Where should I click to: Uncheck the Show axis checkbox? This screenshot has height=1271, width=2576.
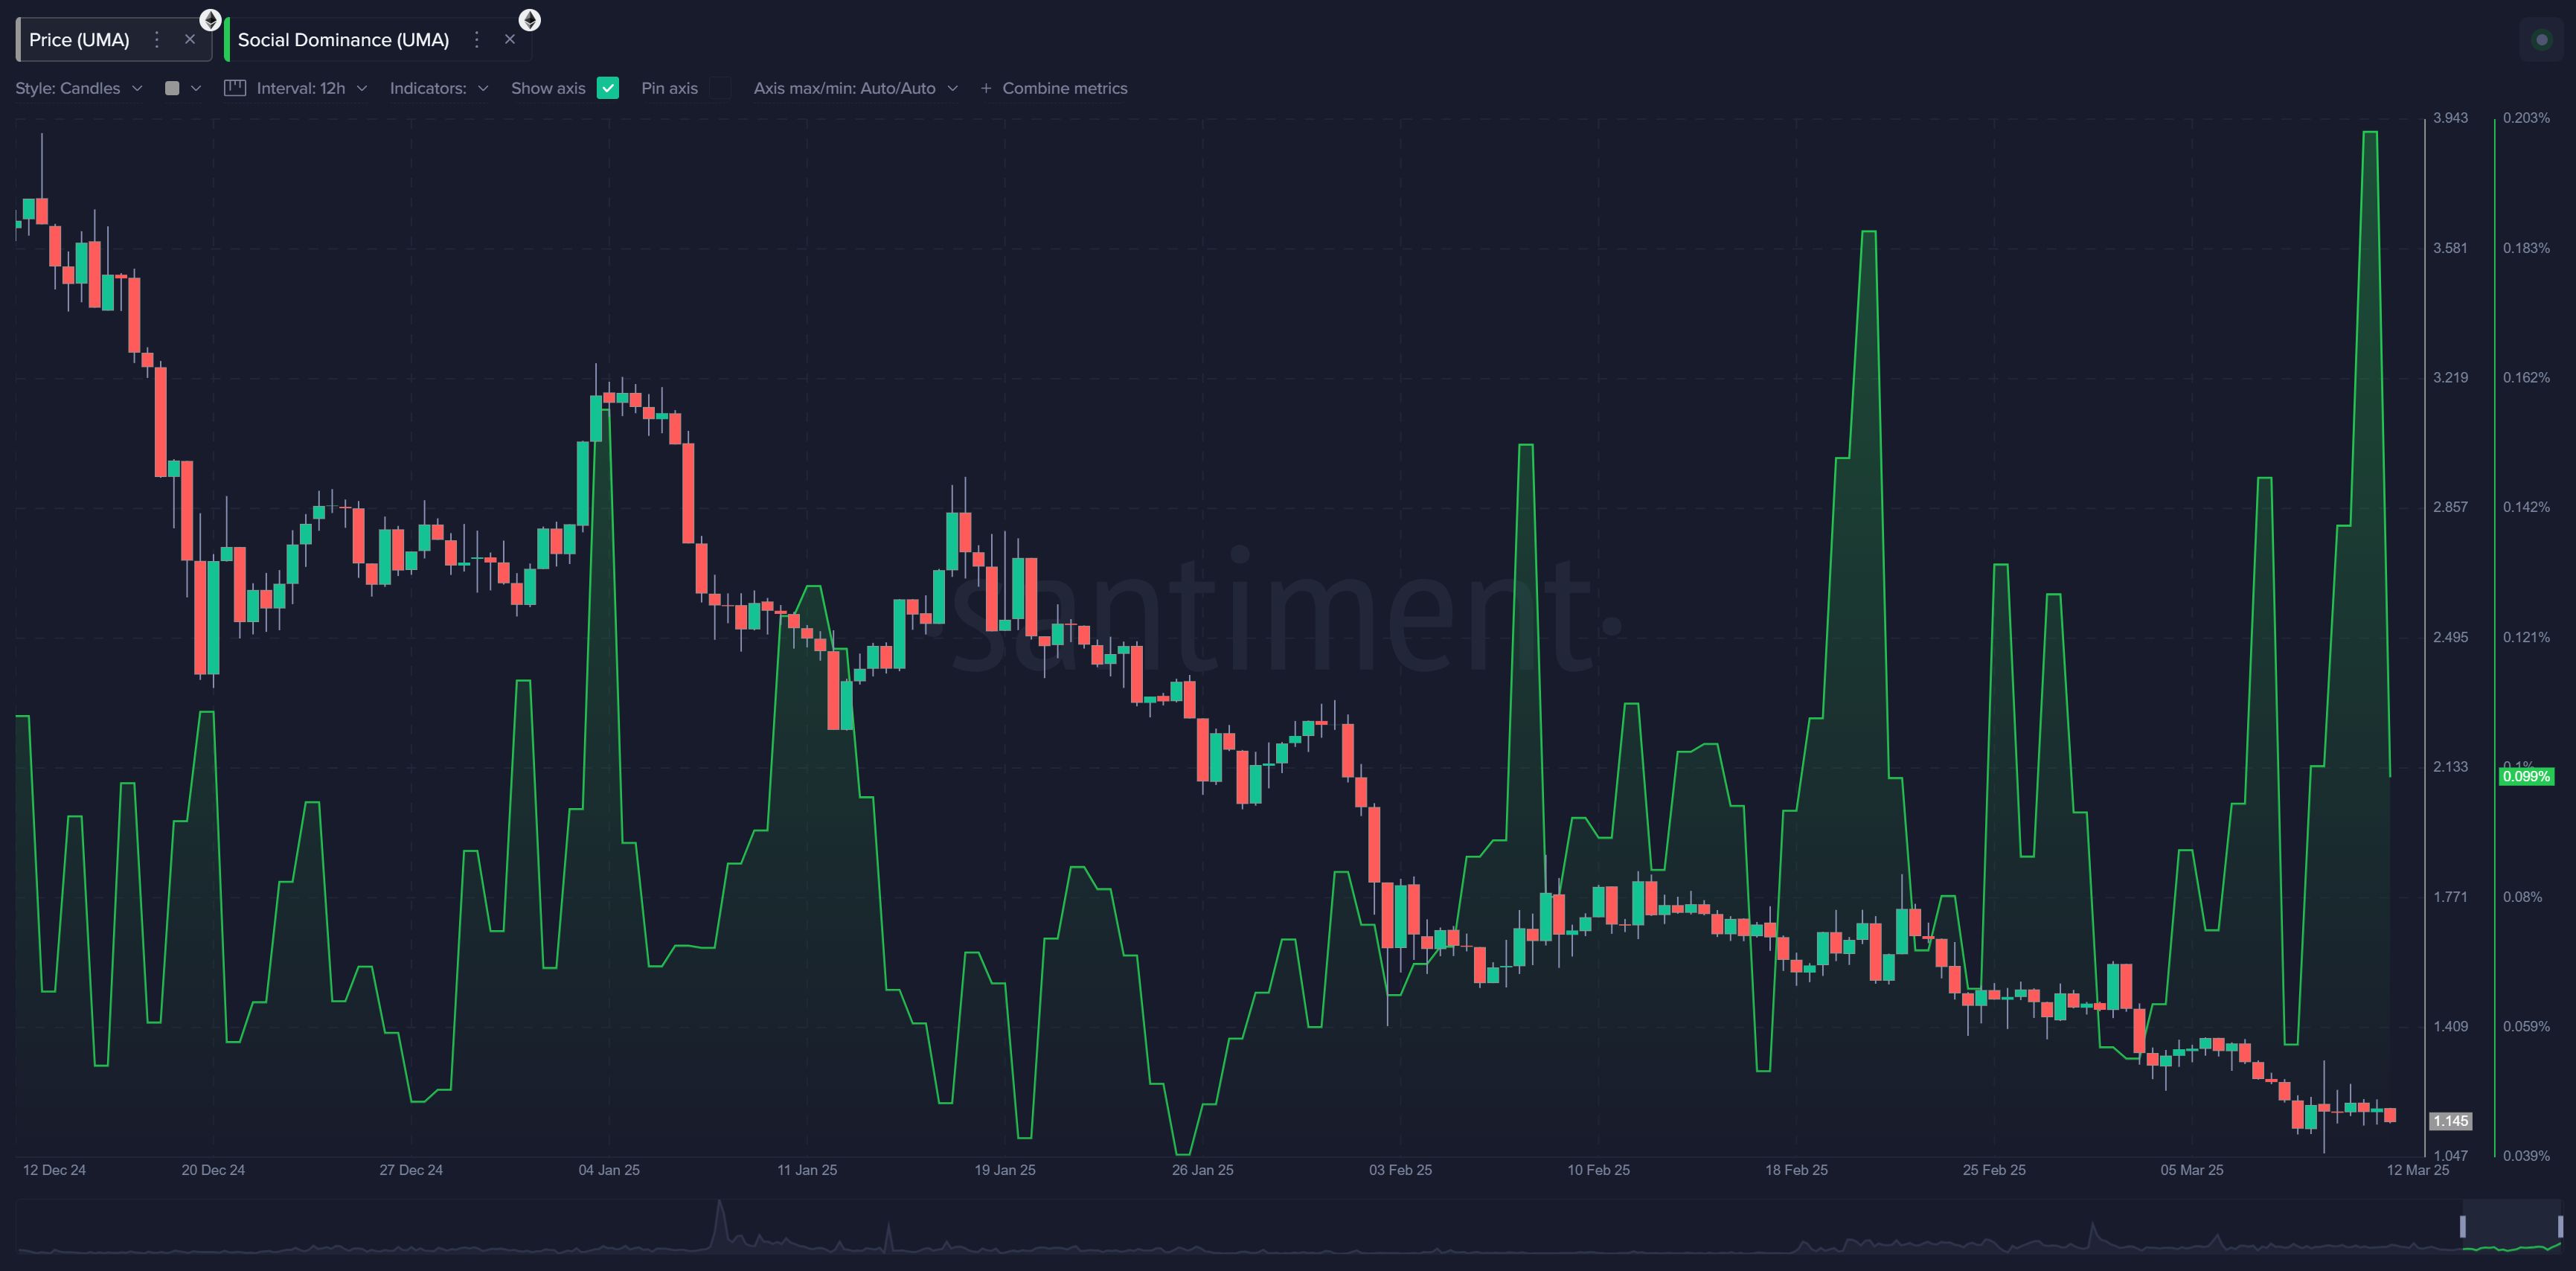(607, 88)
